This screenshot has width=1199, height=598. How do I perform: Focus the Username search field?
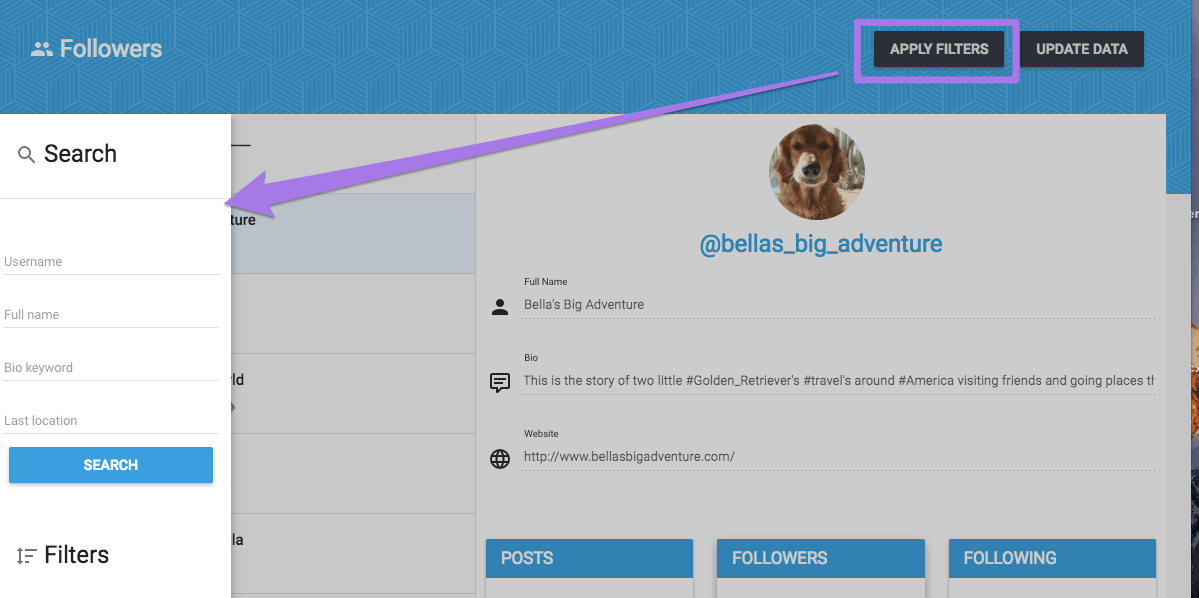111,262
